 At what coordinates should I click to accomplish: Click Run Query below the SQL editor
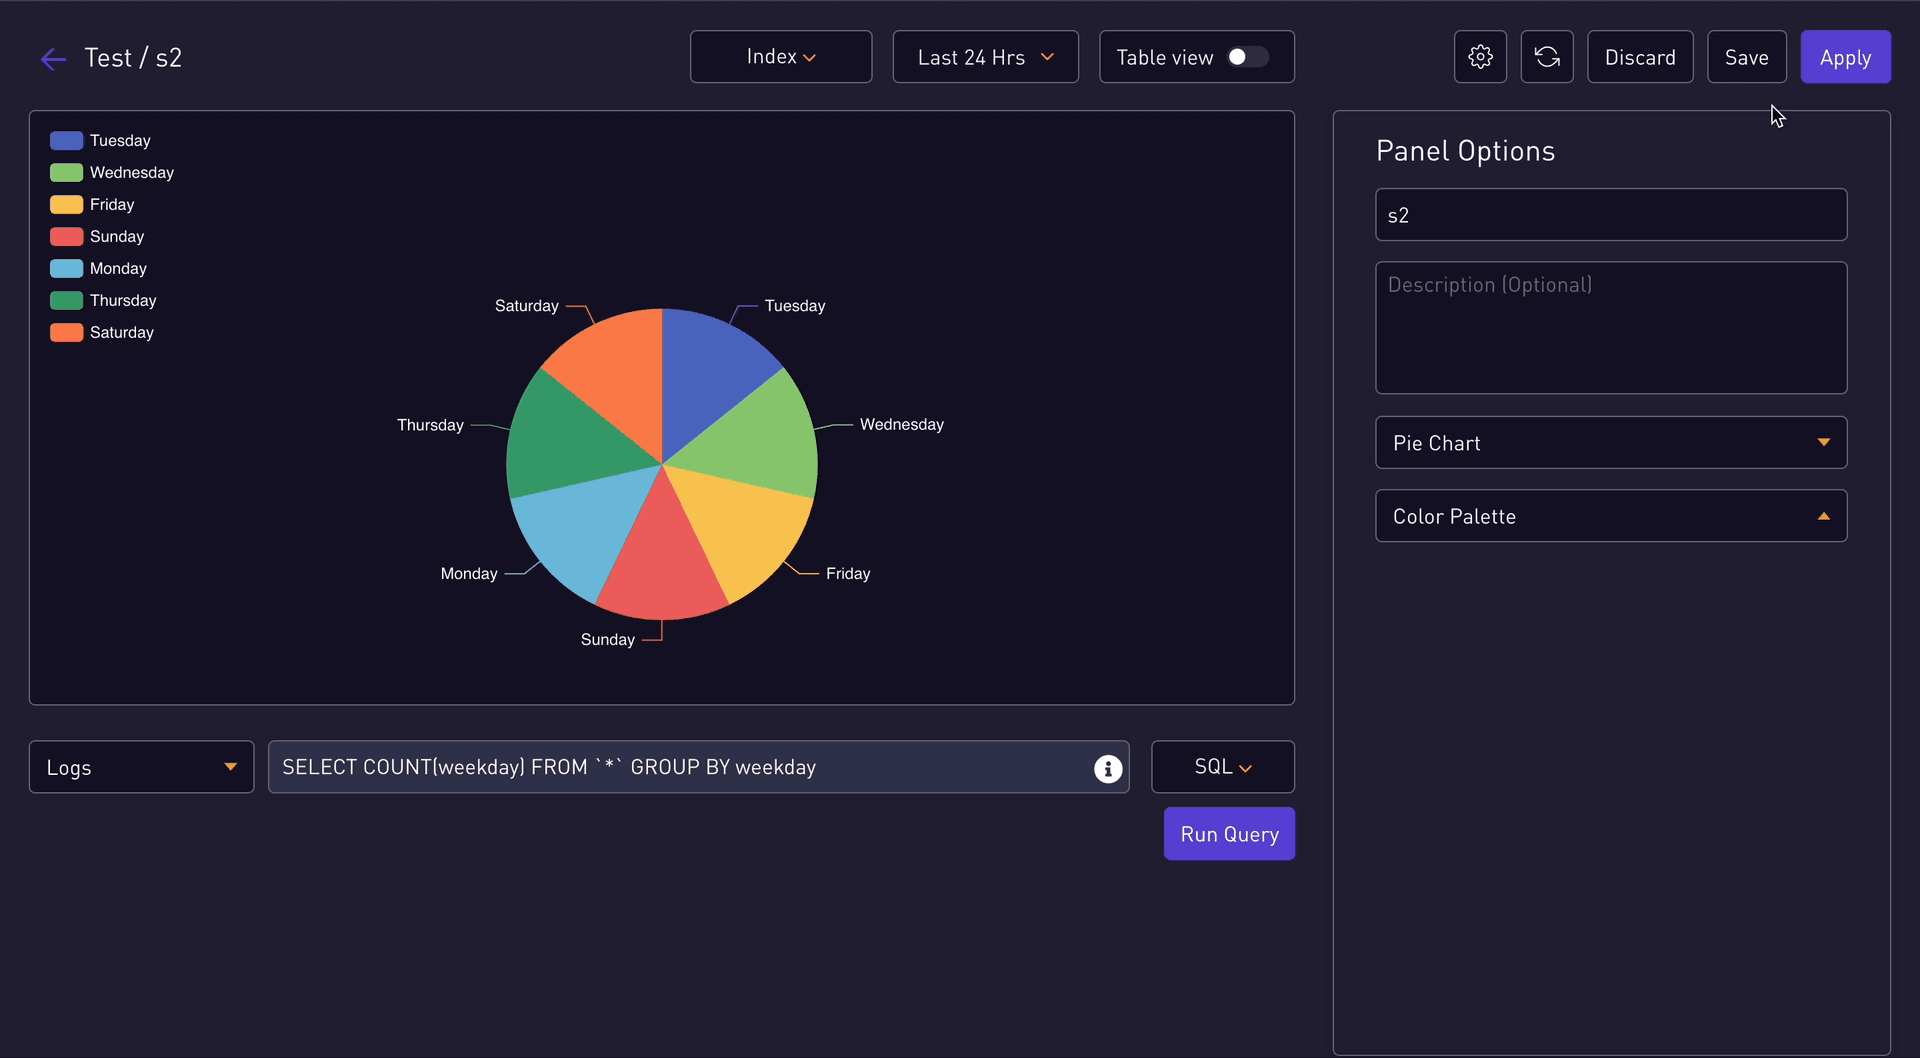[x=1229, y=833]
